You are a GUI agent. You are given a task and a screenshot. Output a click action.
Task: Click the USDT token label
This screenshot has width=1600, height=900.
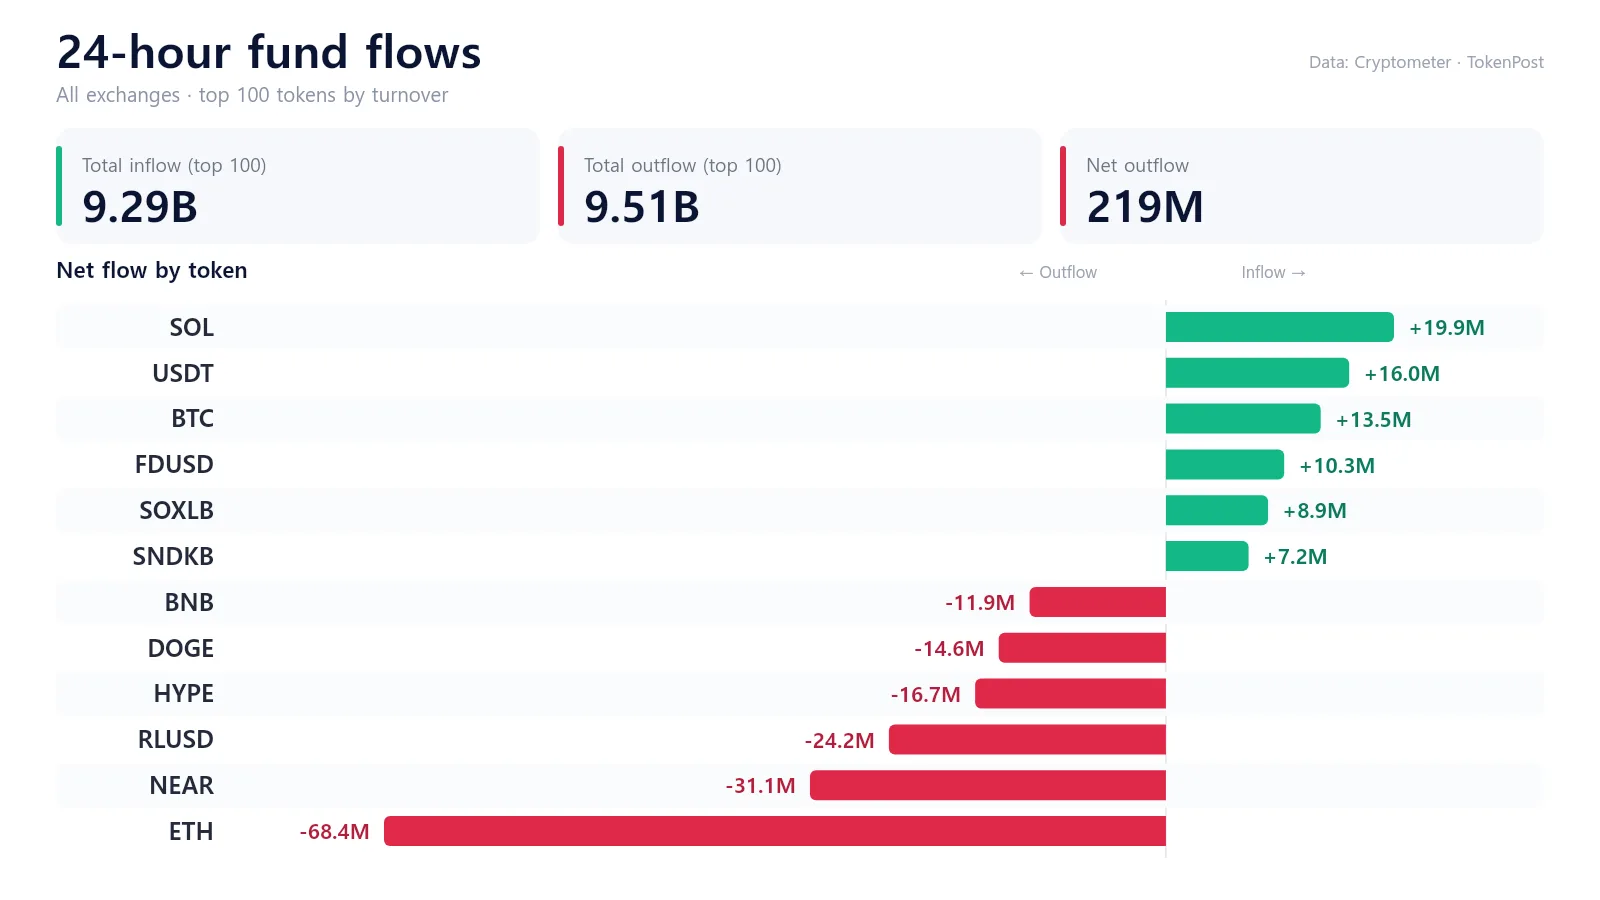(183, 373)
